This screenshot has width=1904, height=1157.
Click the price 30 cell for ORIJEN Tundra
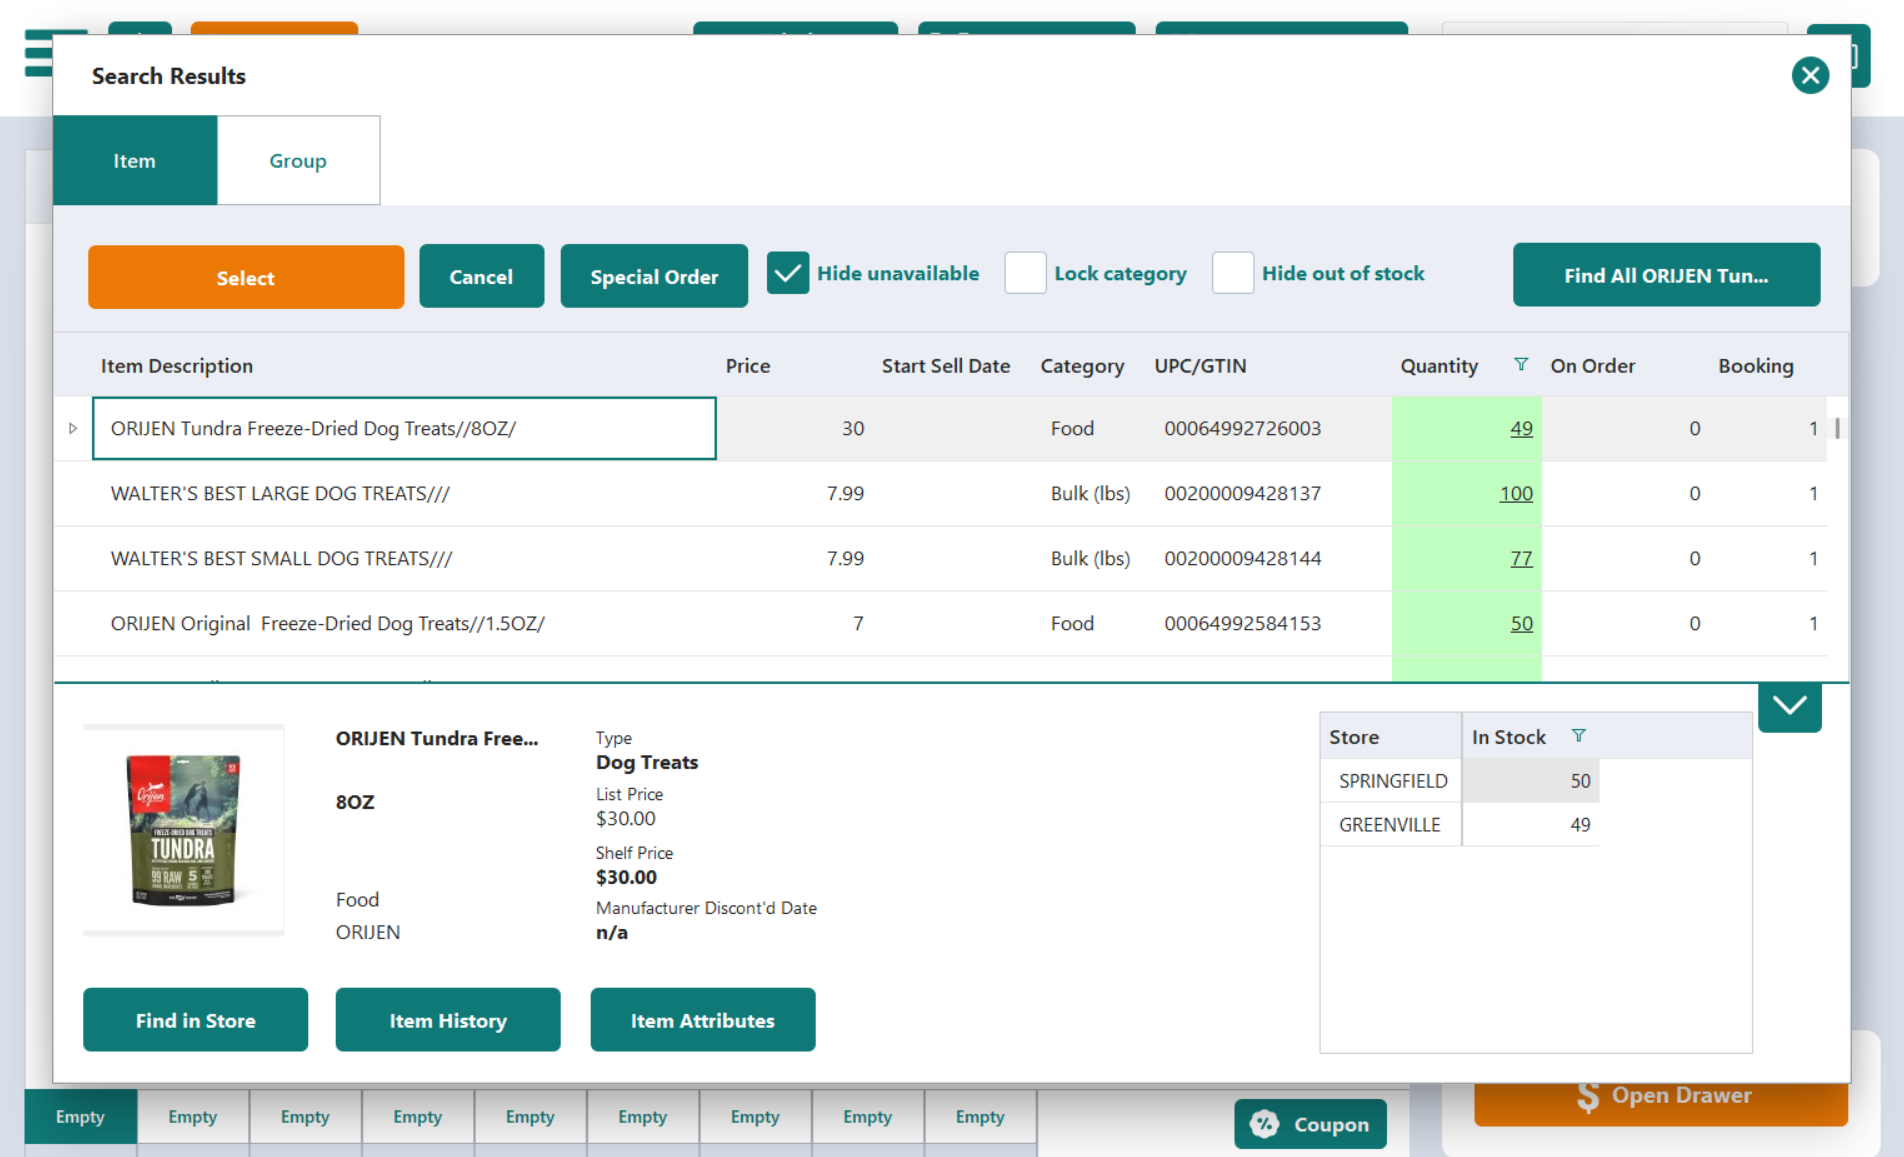pyautogui.click(x=852, y=428)
